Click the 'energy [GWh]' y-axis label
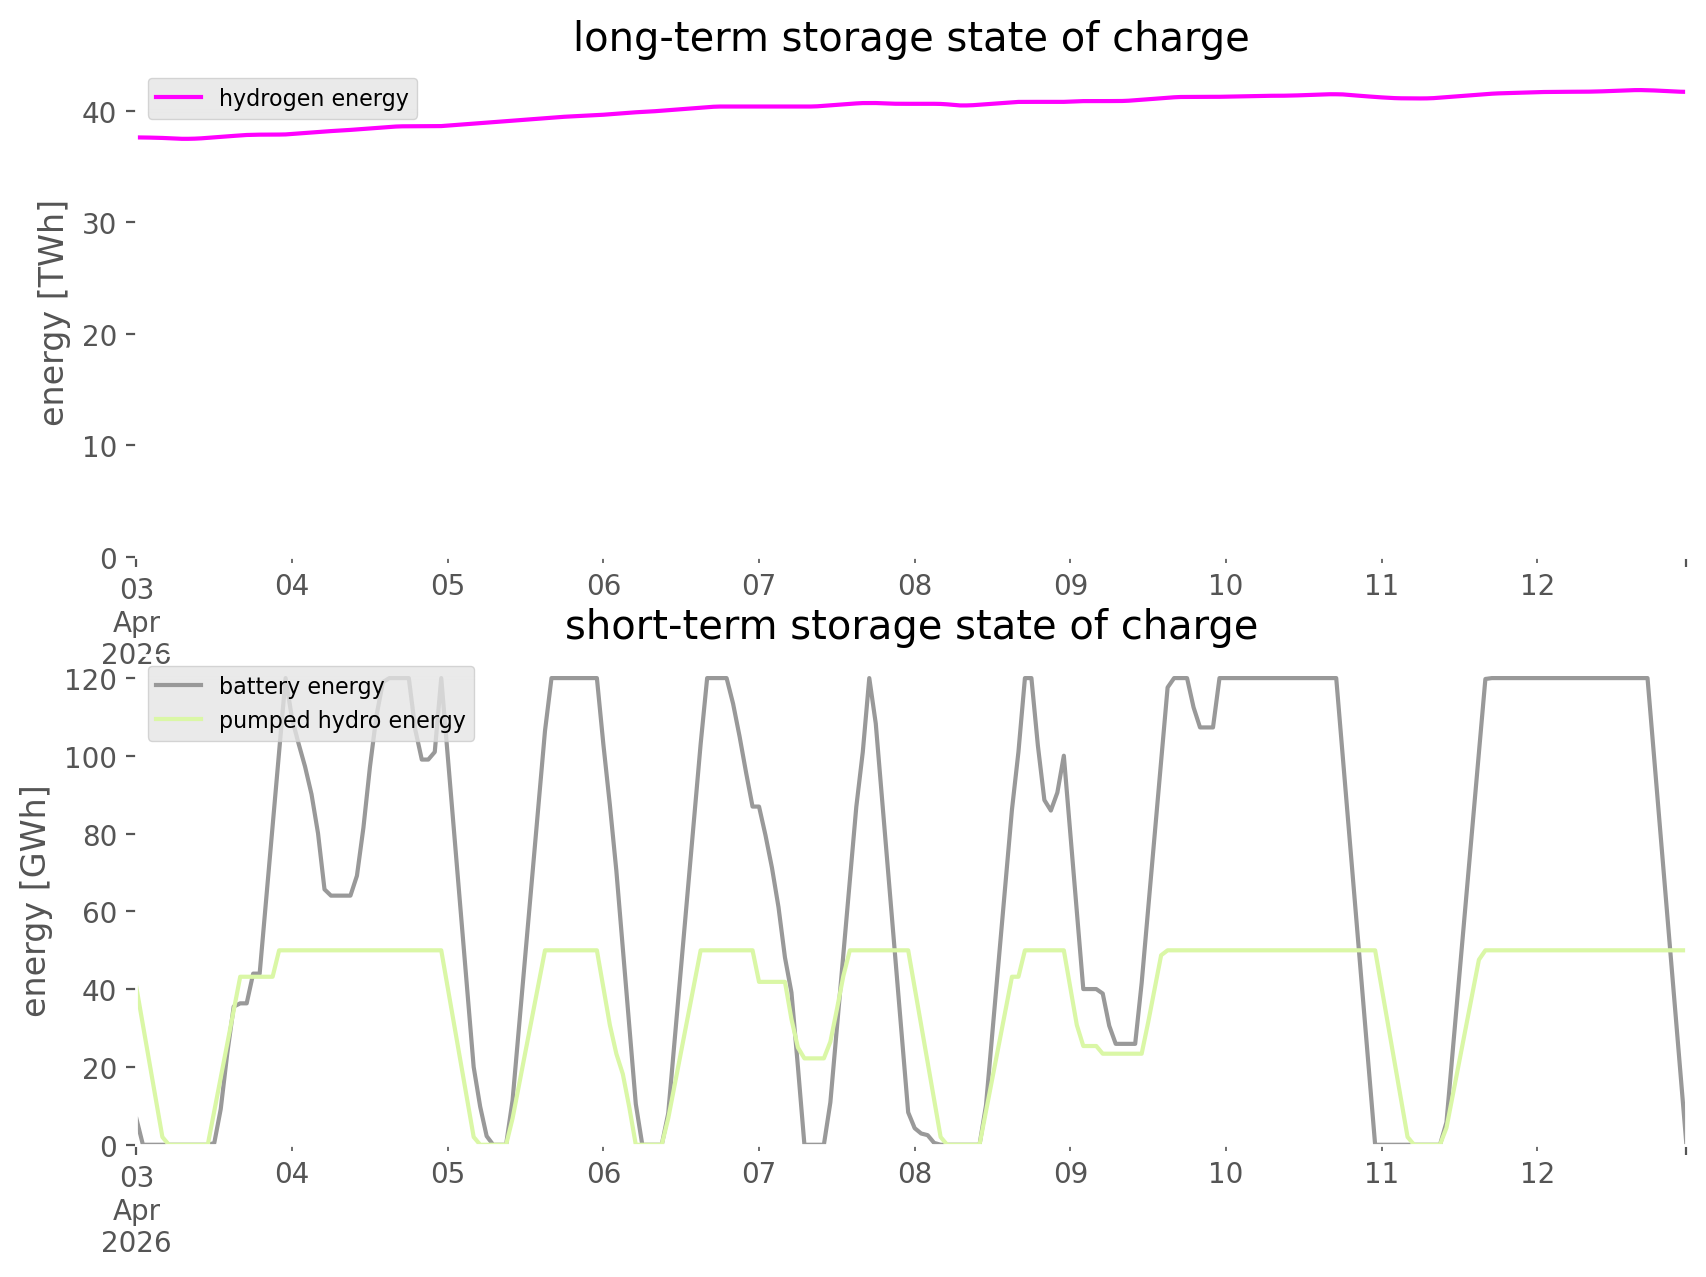The height and width of the screenshot is (1277, 1706). (x=35, y=901)
